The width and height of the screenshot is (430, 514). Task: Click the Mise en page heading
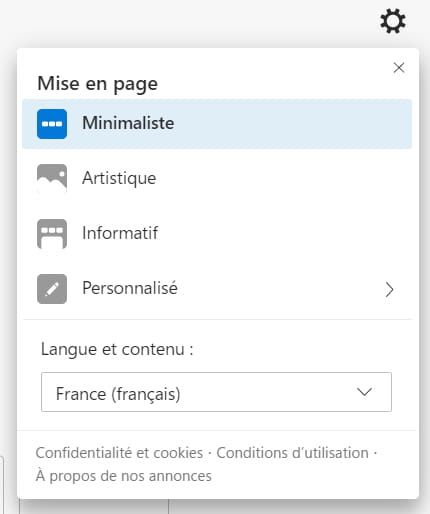click(97, 84)
